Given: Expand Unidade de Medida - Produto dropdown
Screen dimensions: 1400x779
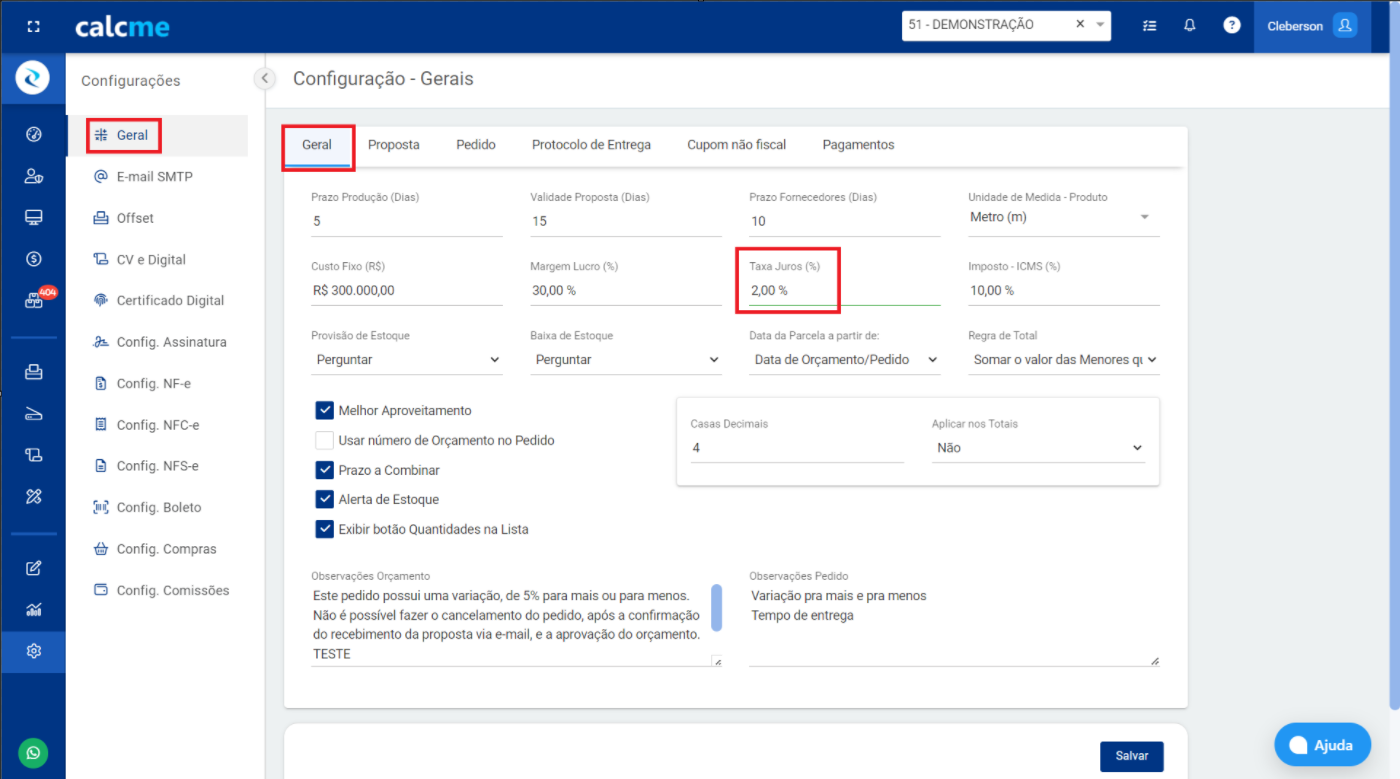Looking at the screenshot, I should tap(1063, 217).
